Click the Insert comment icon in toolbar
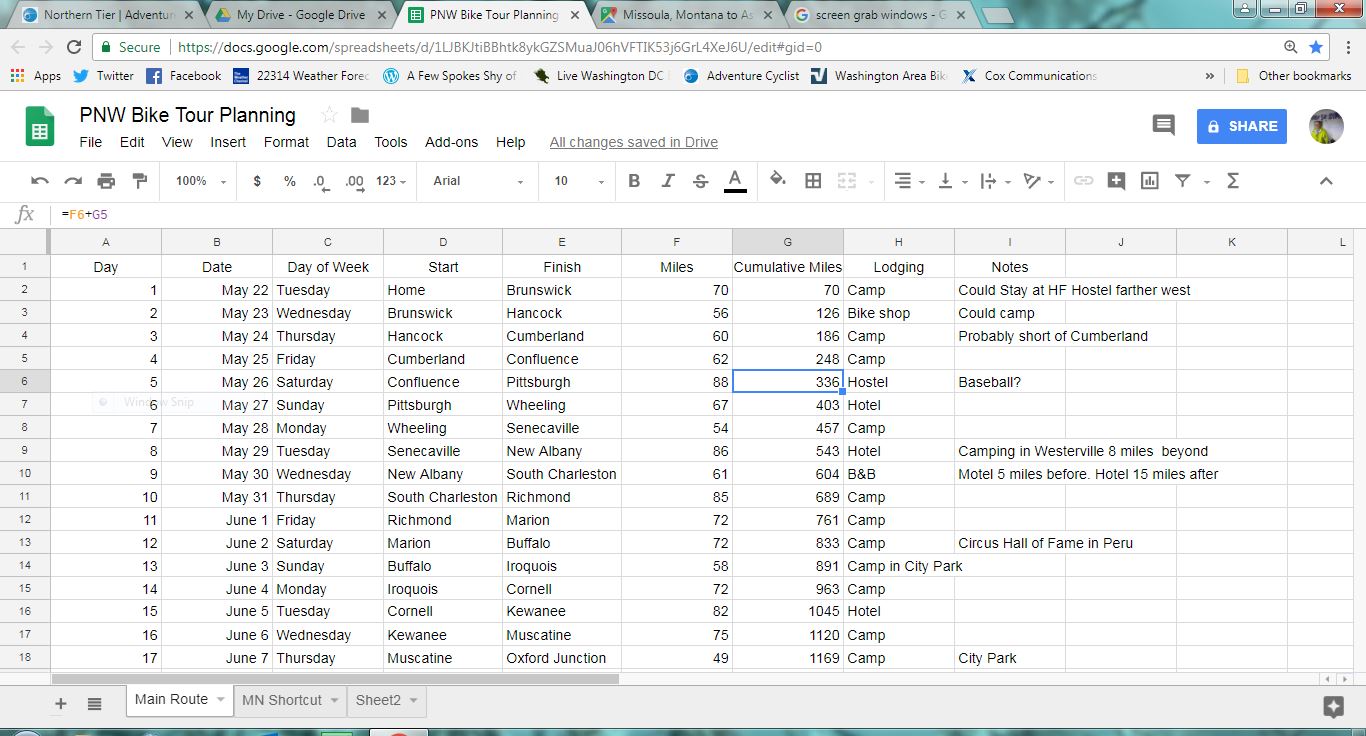Image resolution: width=1366 pixels, height=736 pixels. click(1116, 181)
